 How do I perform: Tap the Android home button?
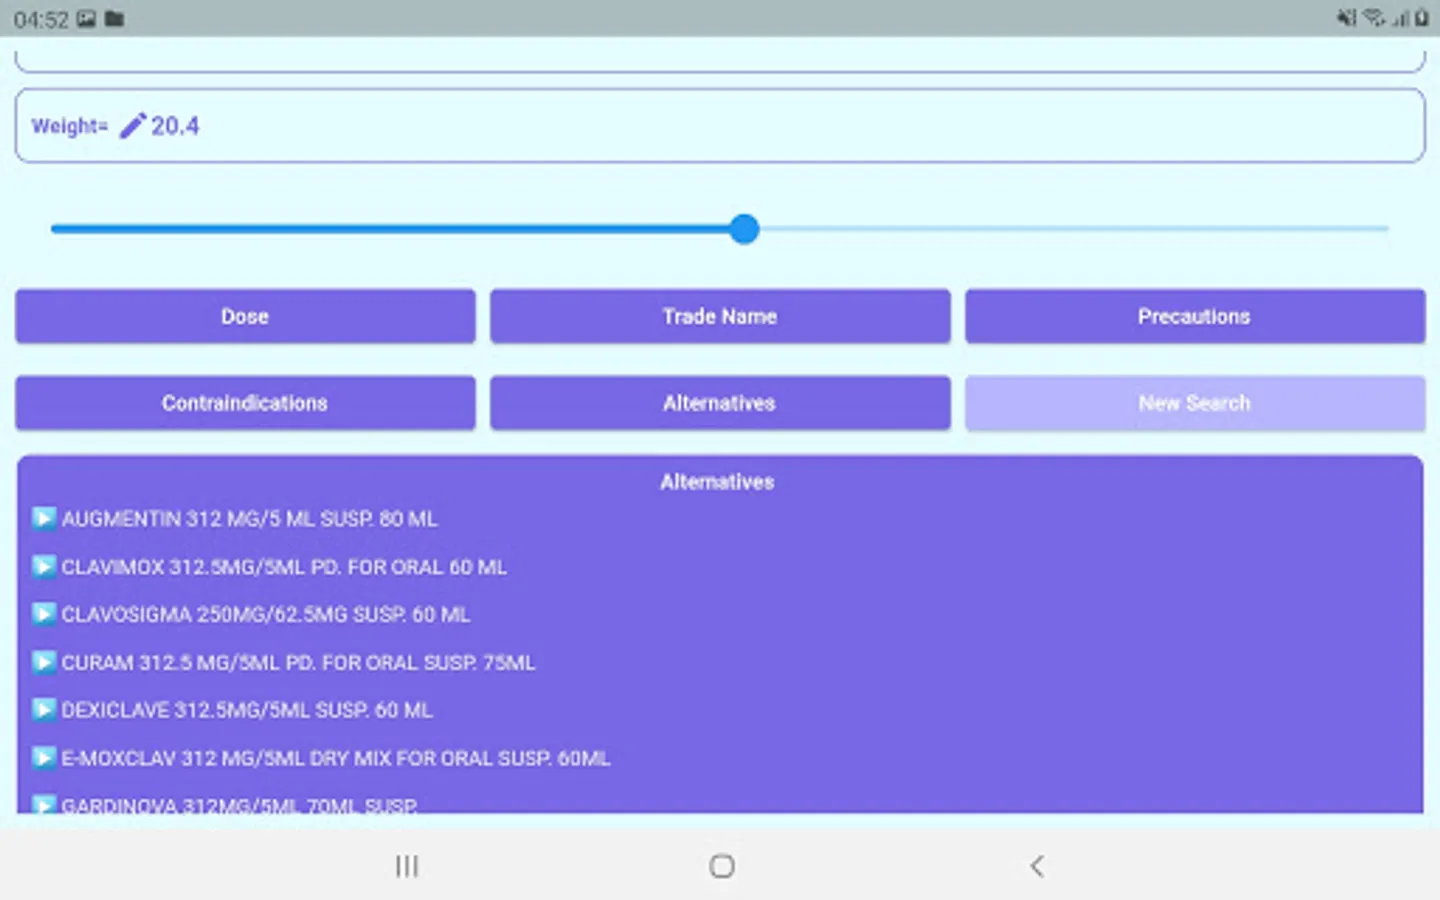coord(722,866)
